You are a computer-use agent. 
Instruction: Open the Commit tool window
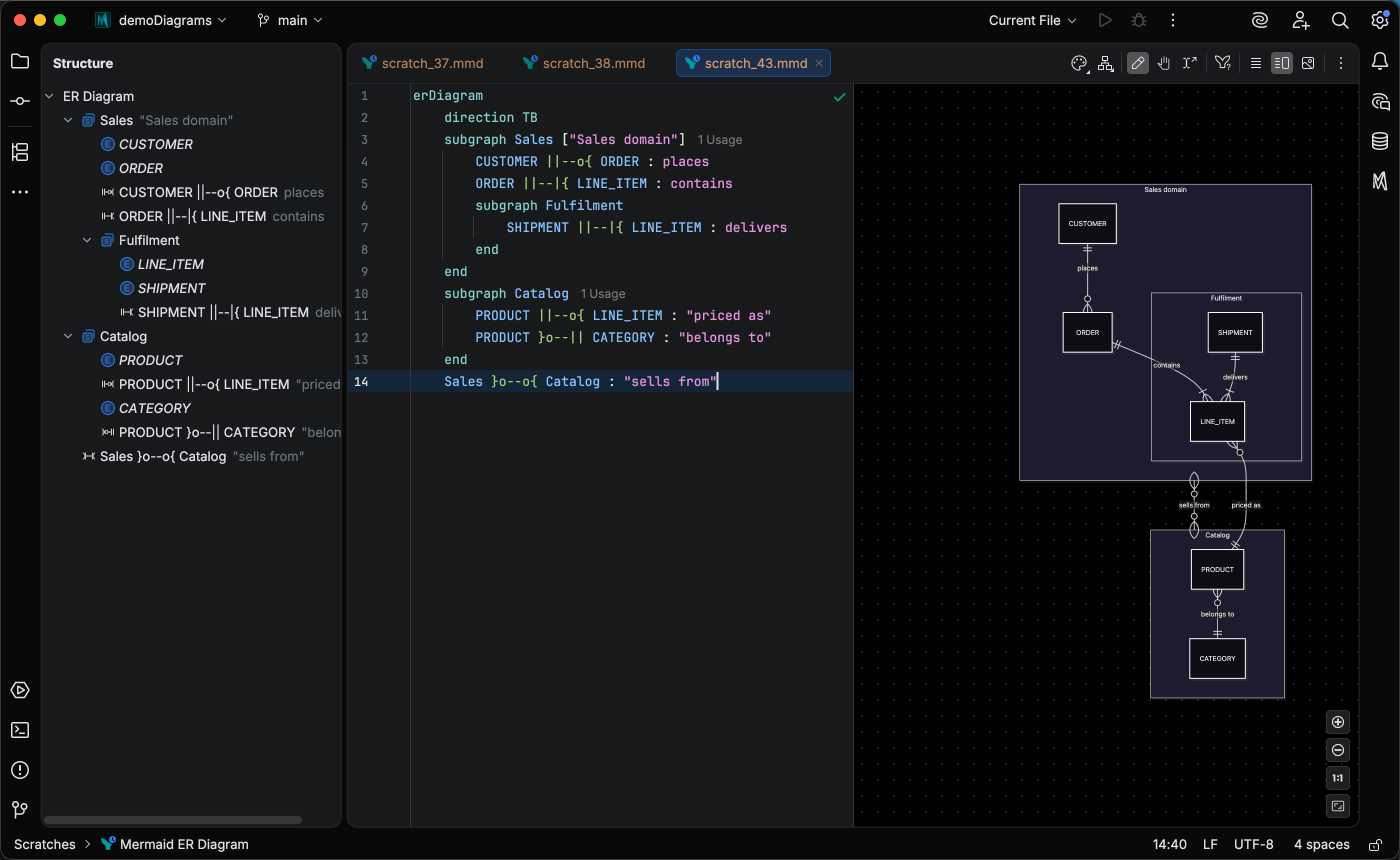[20, 101]
